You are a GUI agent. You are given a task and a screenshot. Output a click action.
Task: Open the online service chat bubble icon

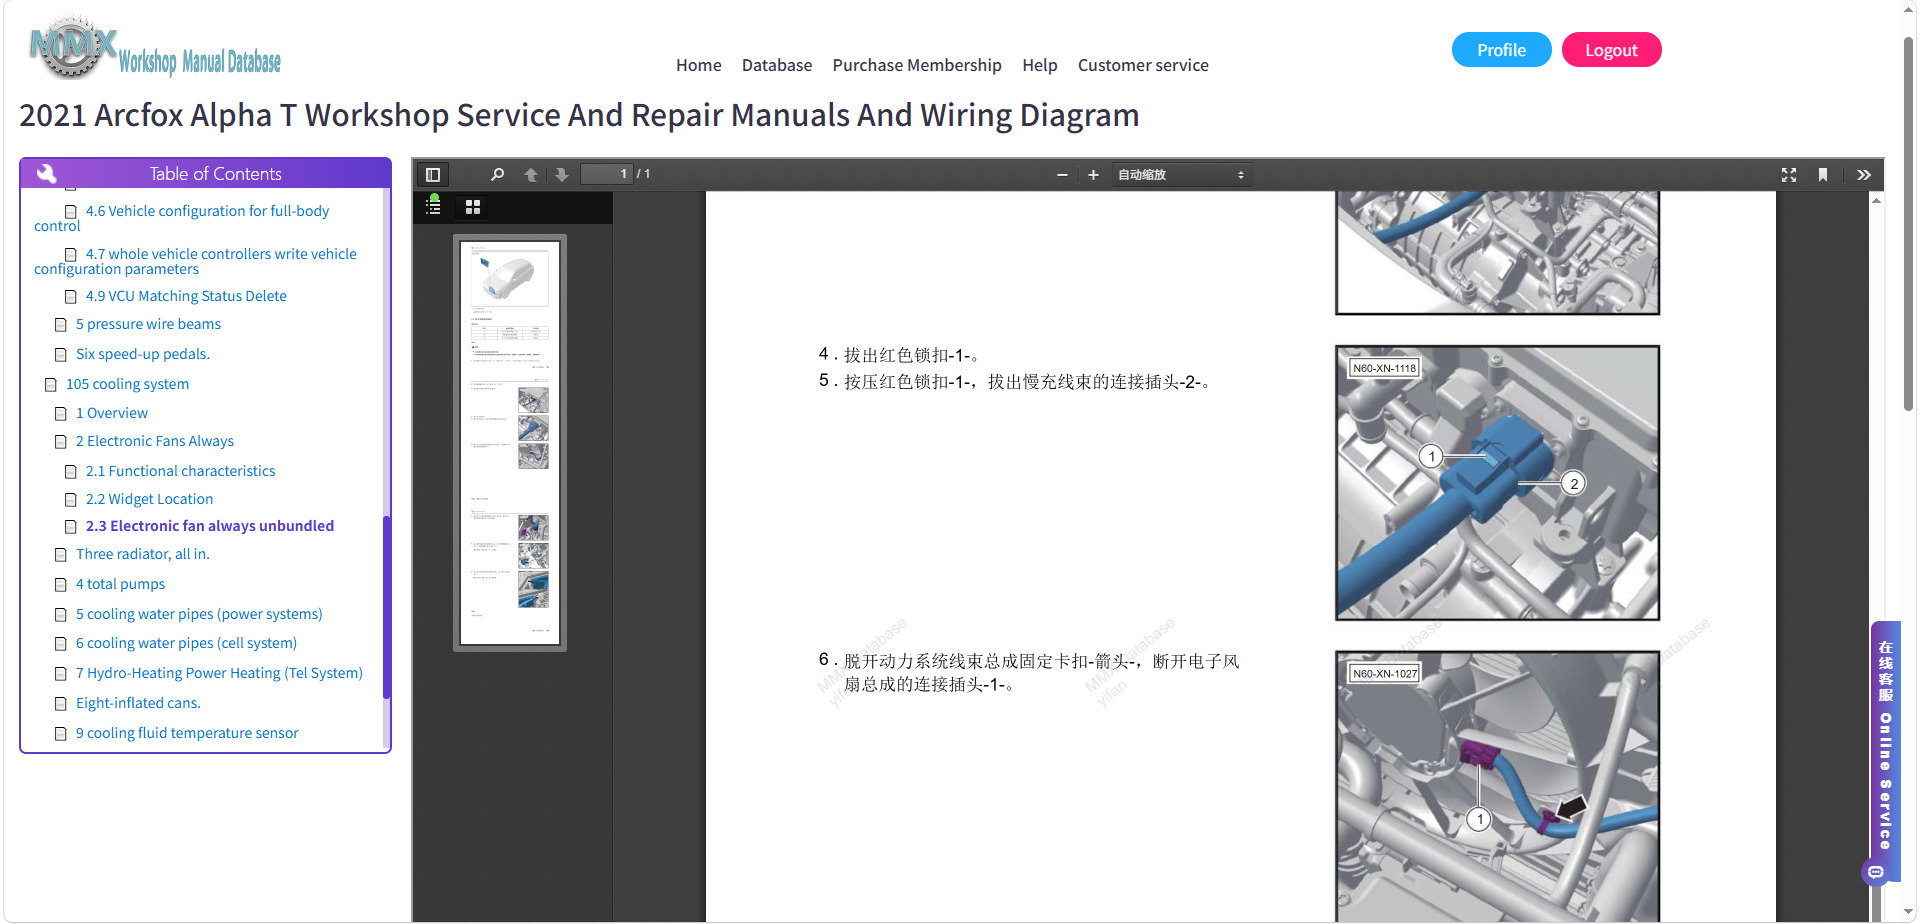pyautogui.click(x=1876, y=872)
